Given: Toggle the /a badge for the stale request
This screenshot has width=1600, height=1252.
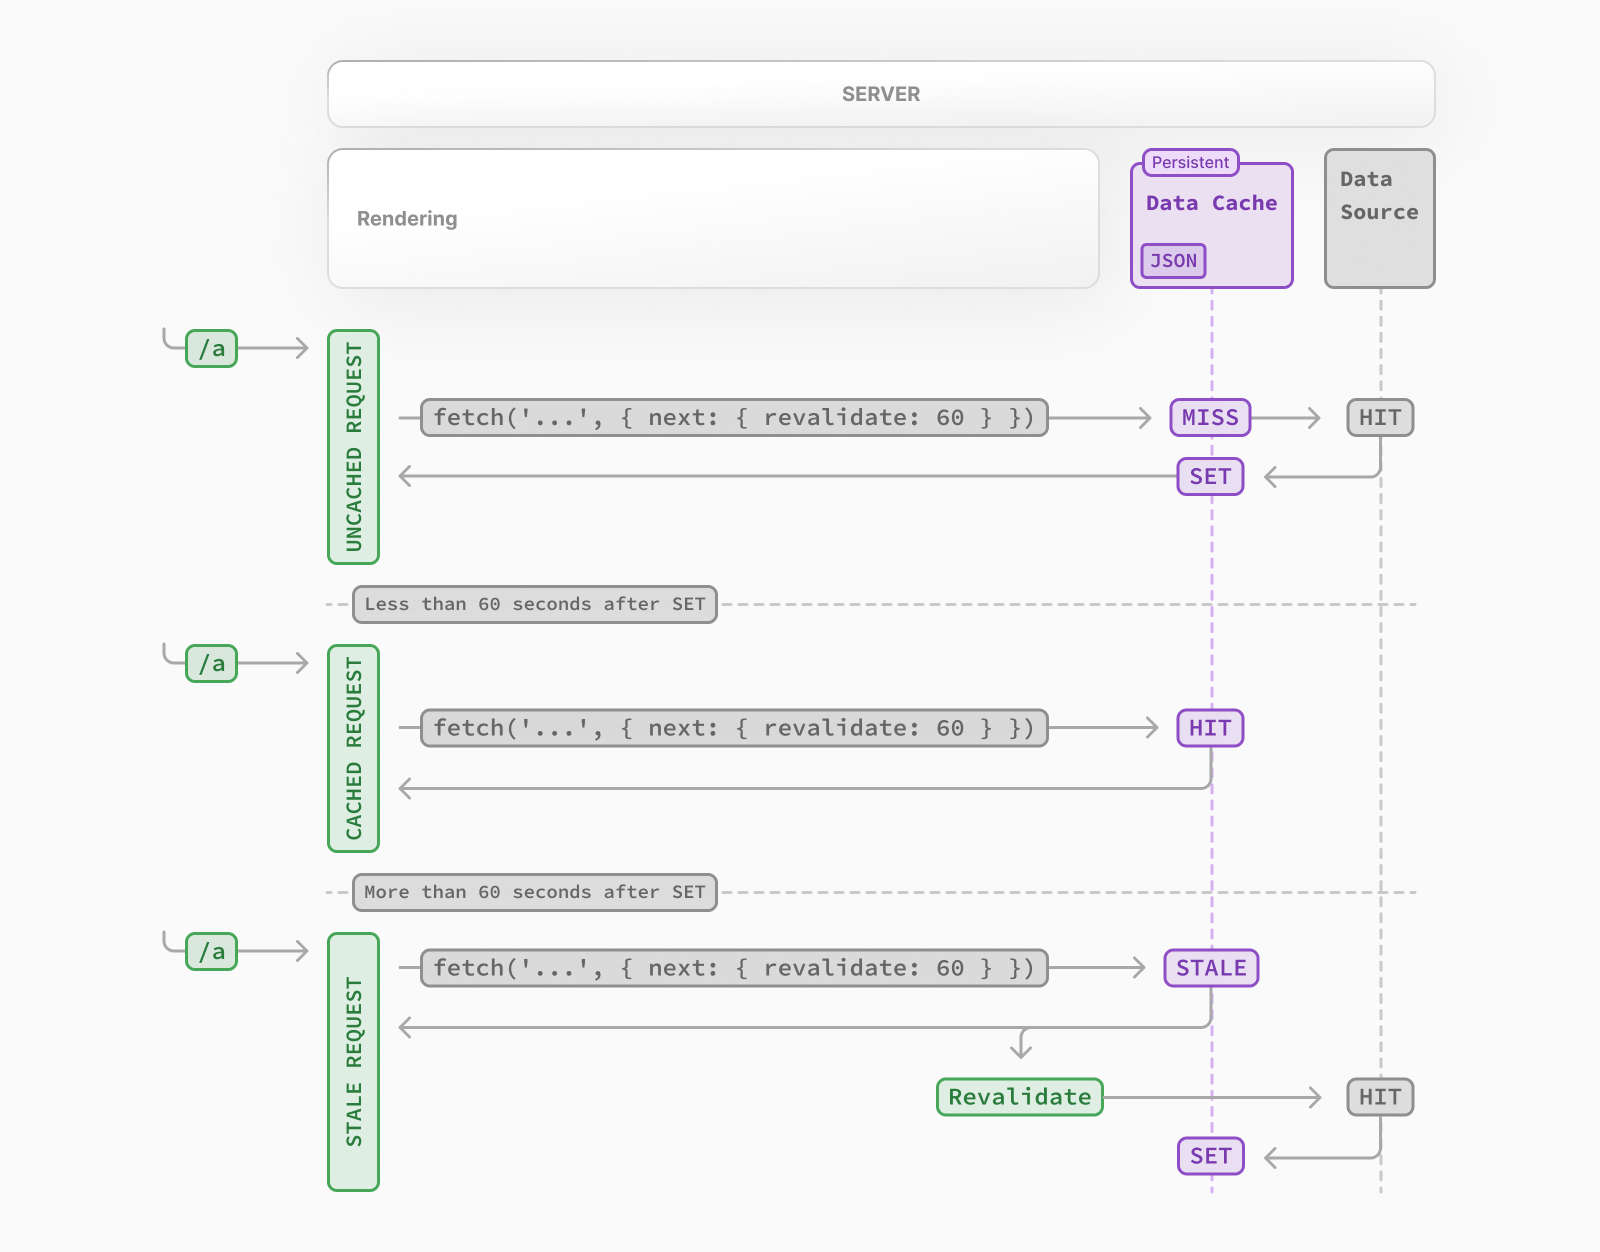Looking at the screenshot, I should 210,951.
